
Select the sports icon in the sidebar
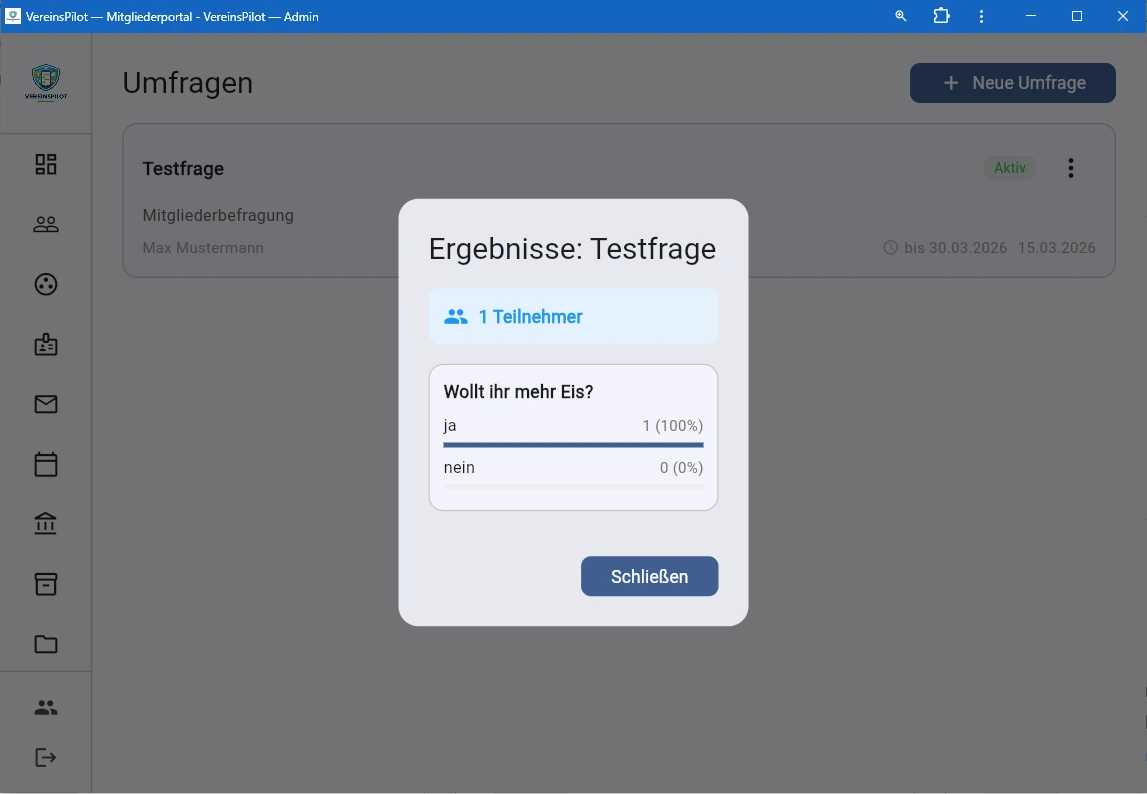45,284
